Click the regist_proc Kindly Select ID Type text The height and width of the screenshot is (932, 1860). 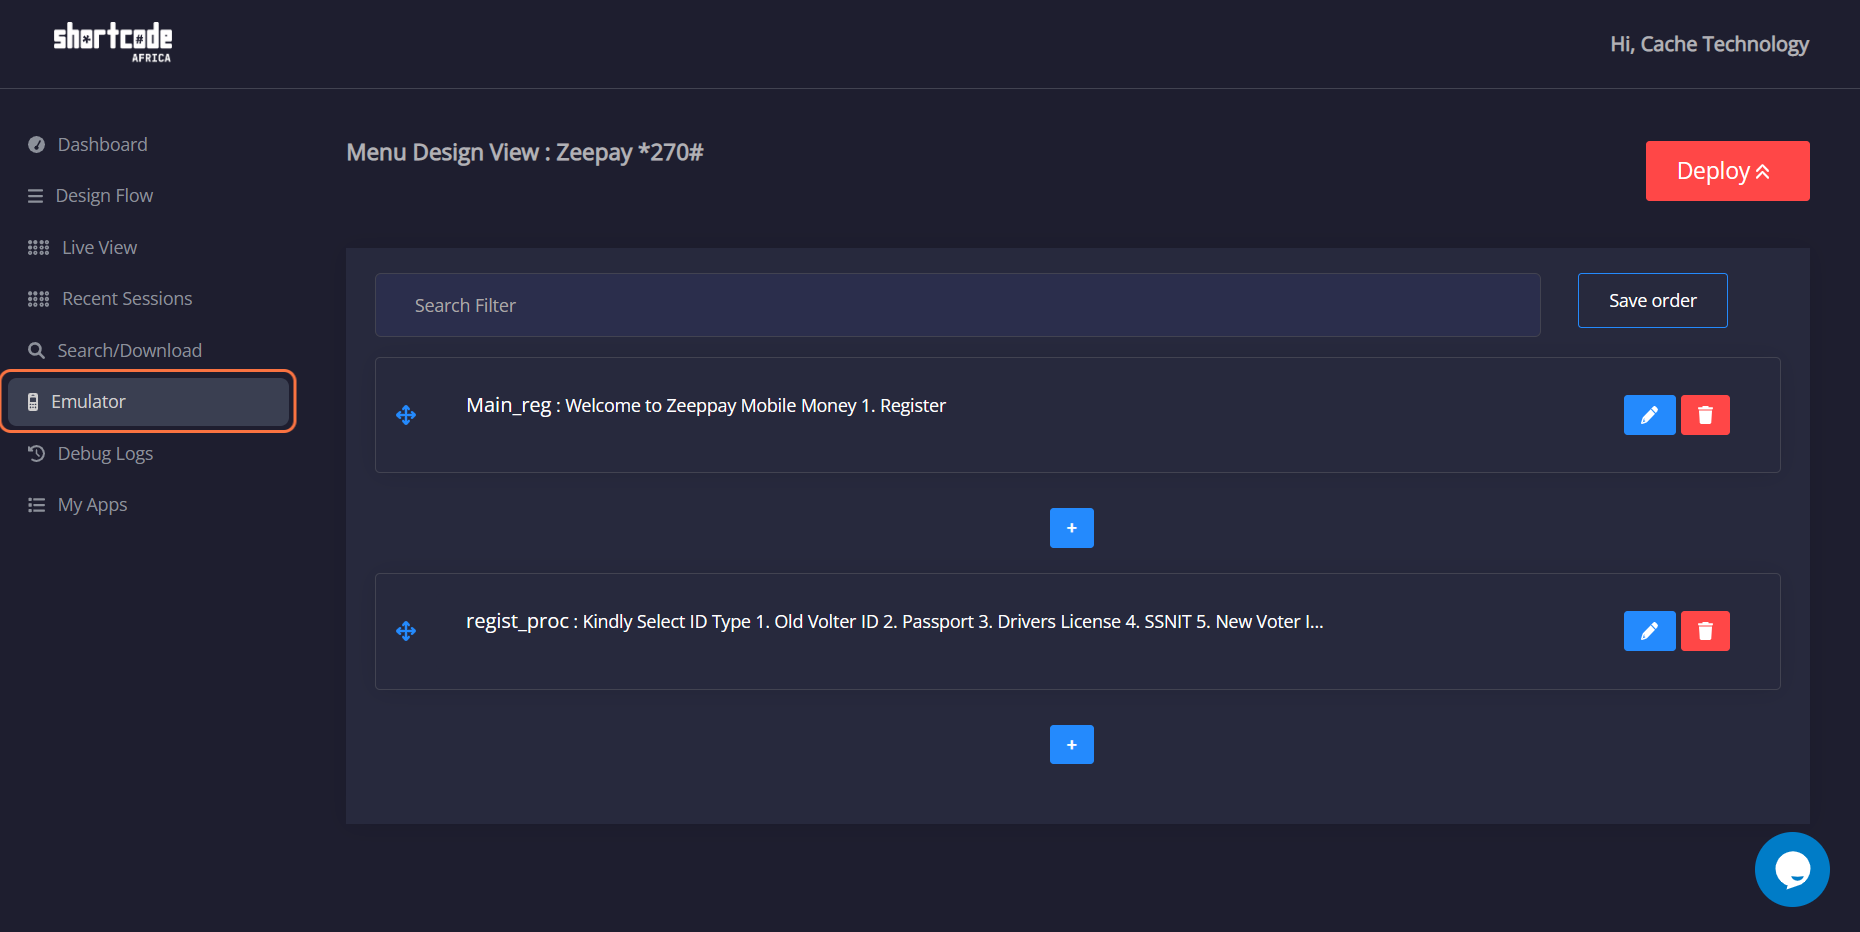[x=895, y=621]
